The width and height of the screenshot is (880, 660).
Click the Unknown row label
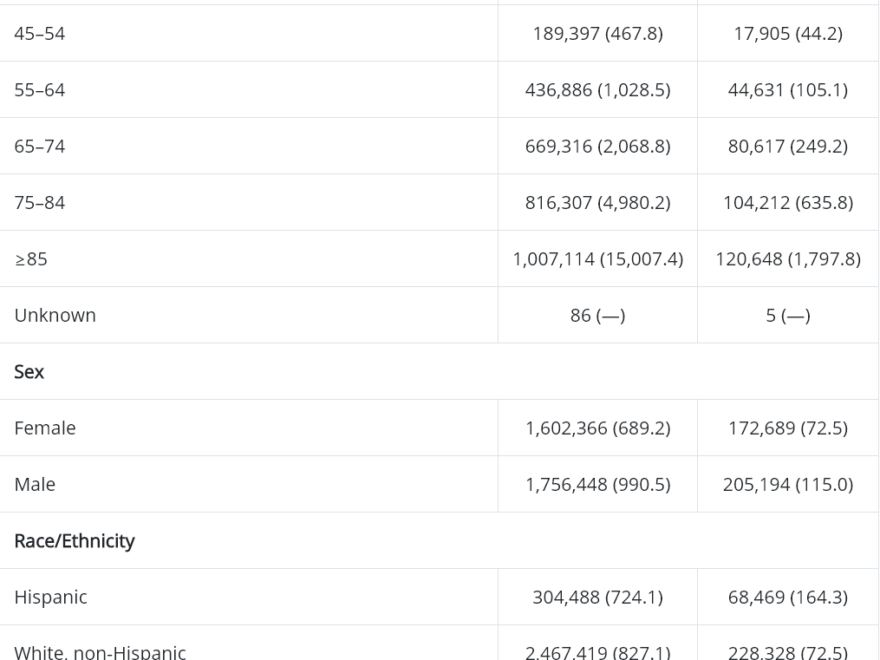click(x=55, y=315)
